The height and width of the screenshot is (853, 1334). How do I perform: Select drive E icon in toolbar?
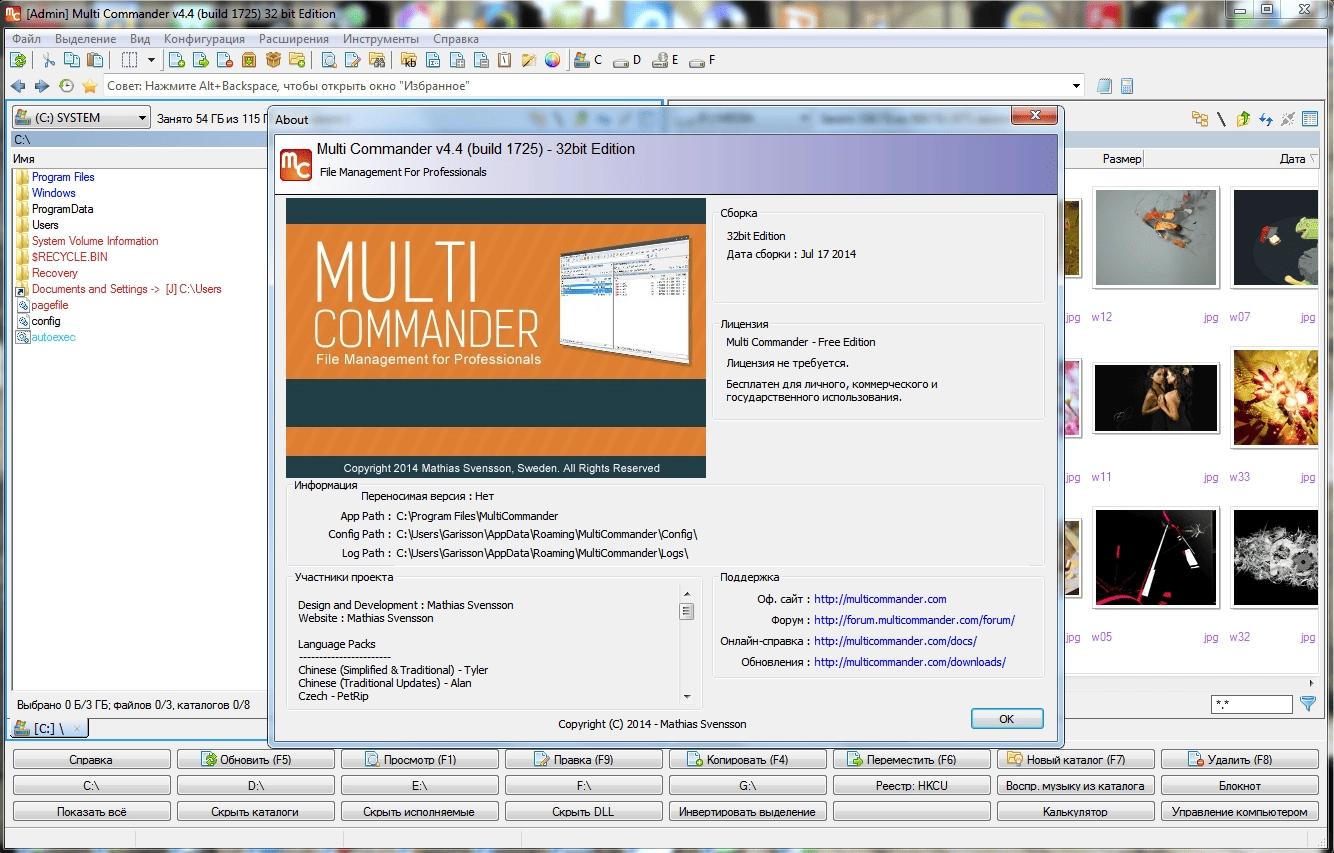tap(665, 60)
